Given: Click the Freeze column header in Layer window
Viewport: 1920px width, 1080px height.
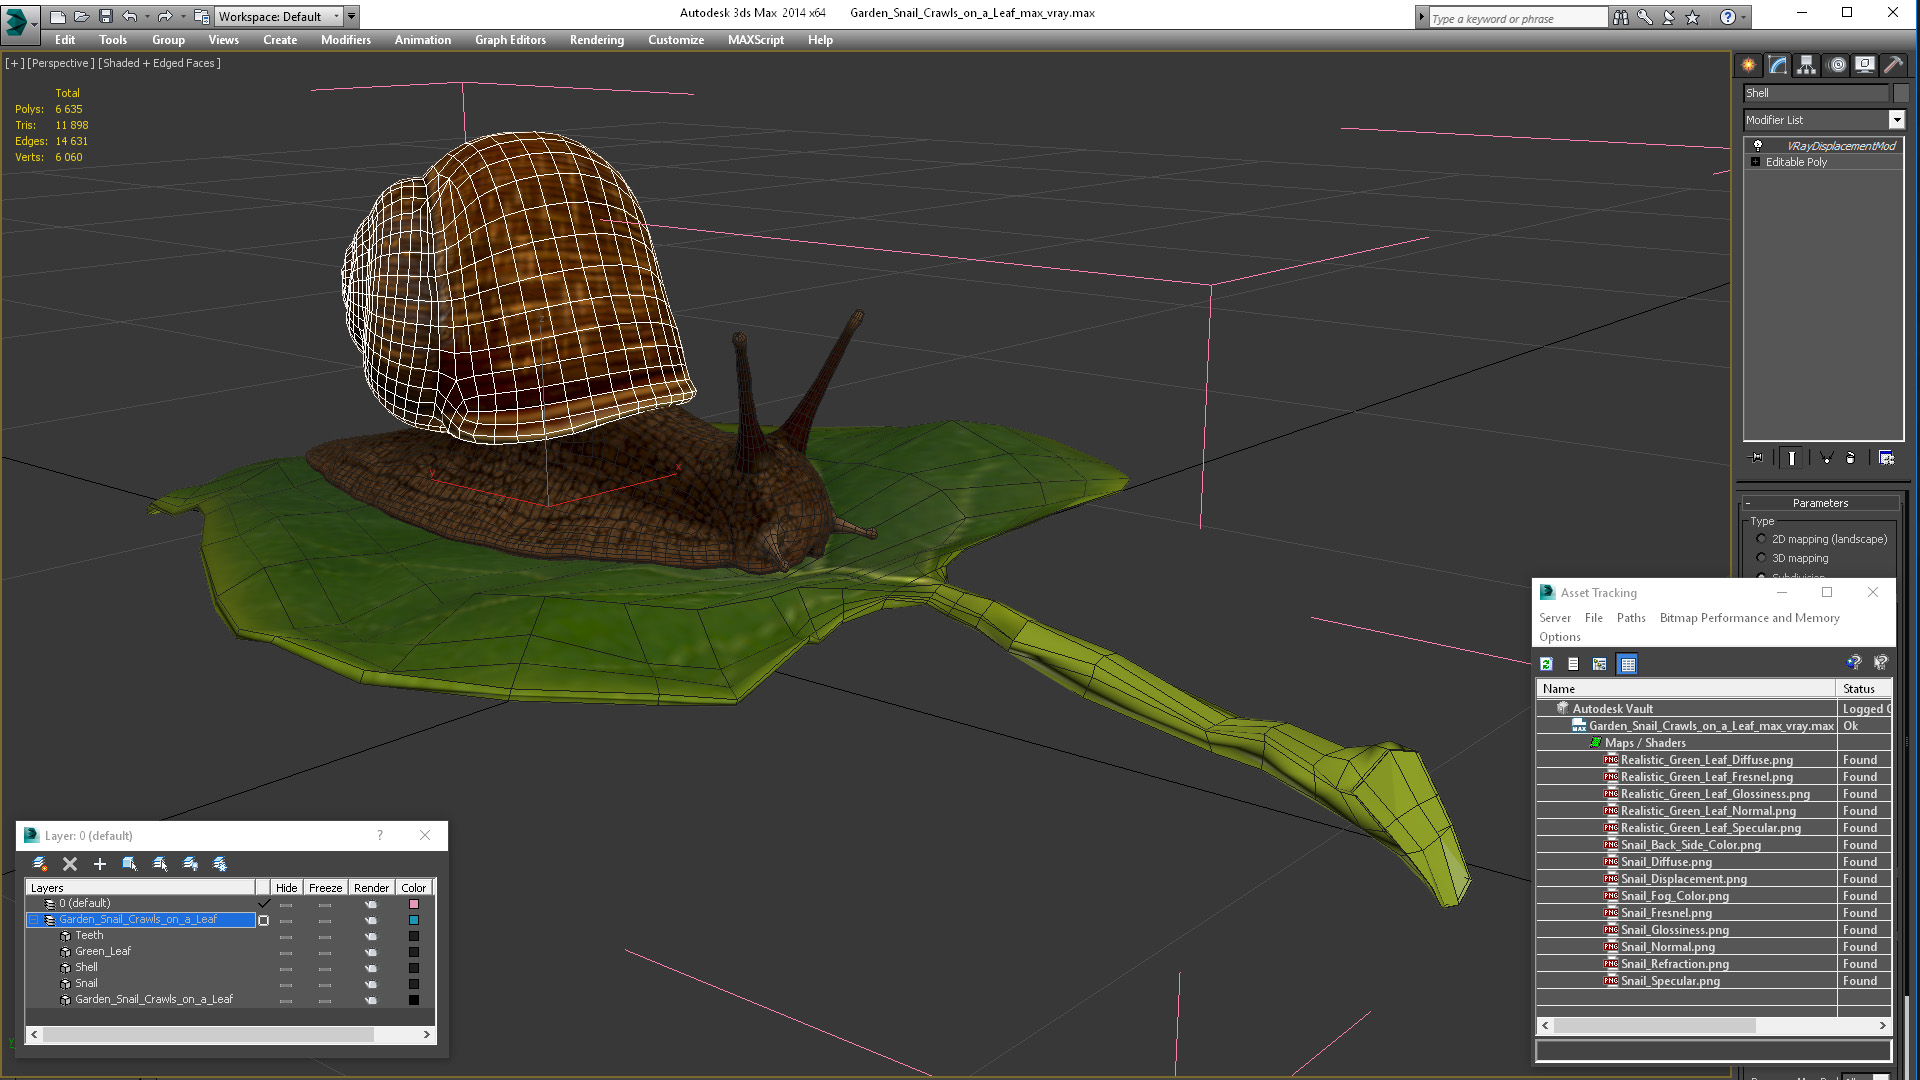Looking at the screenshot, I should tap(325, 888).
